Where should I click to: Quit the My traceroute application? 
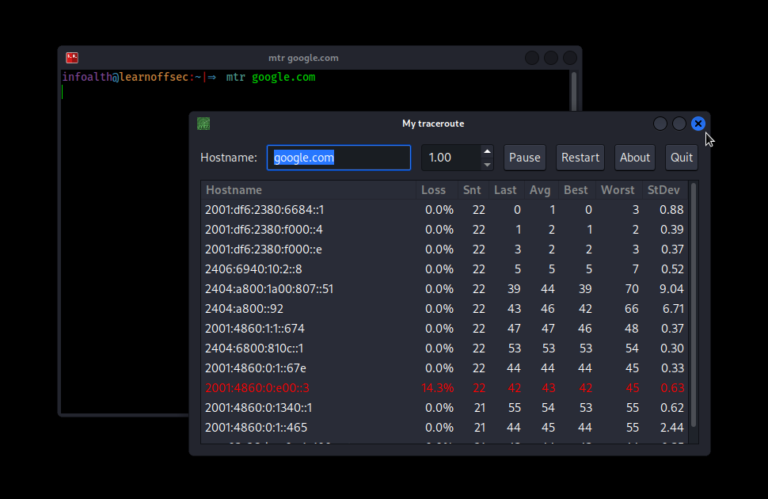click(x=682, y=158)
